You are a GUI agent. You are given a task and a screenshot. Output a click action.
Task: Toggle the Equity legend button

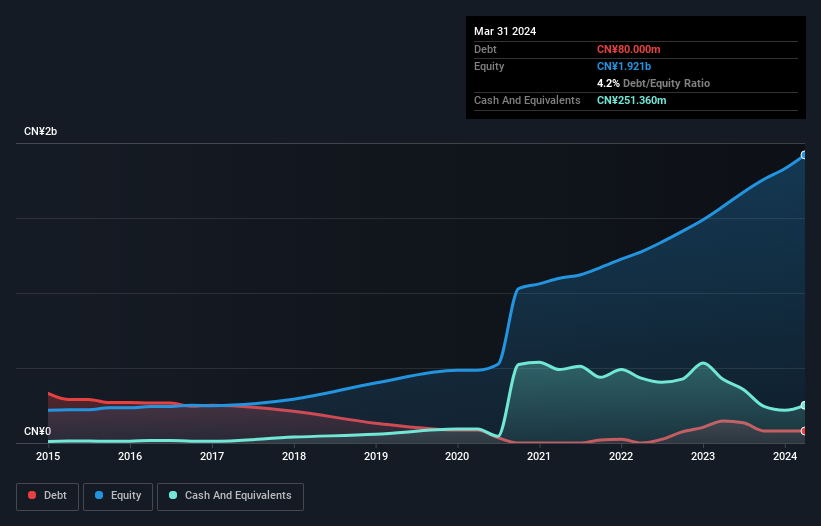click(x=118, y=496)
